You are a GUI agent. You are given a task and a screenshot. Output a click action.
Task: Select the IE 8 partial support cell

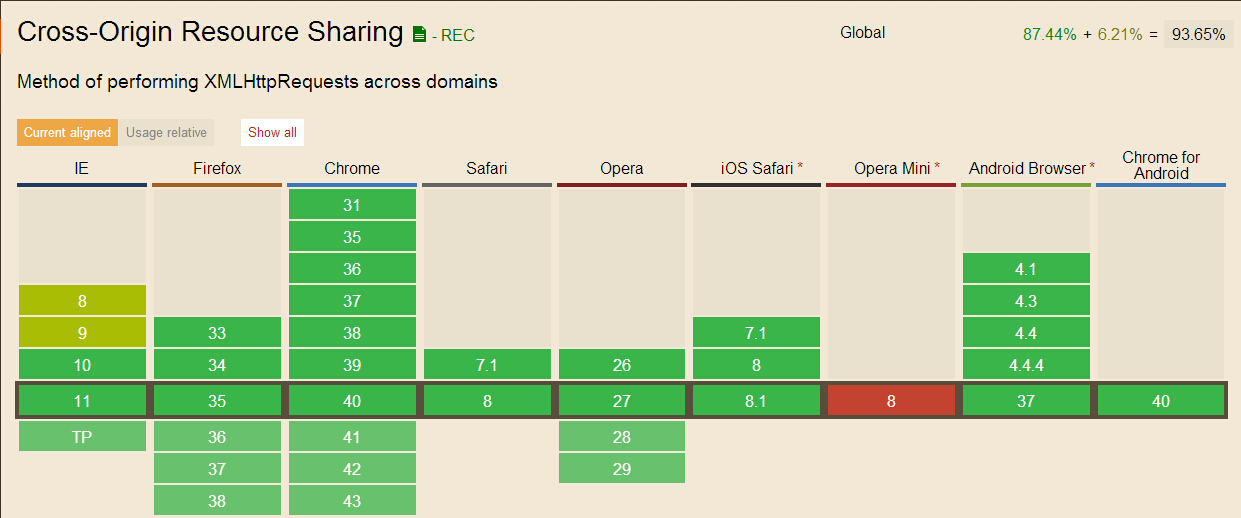[x=82, y=301]
